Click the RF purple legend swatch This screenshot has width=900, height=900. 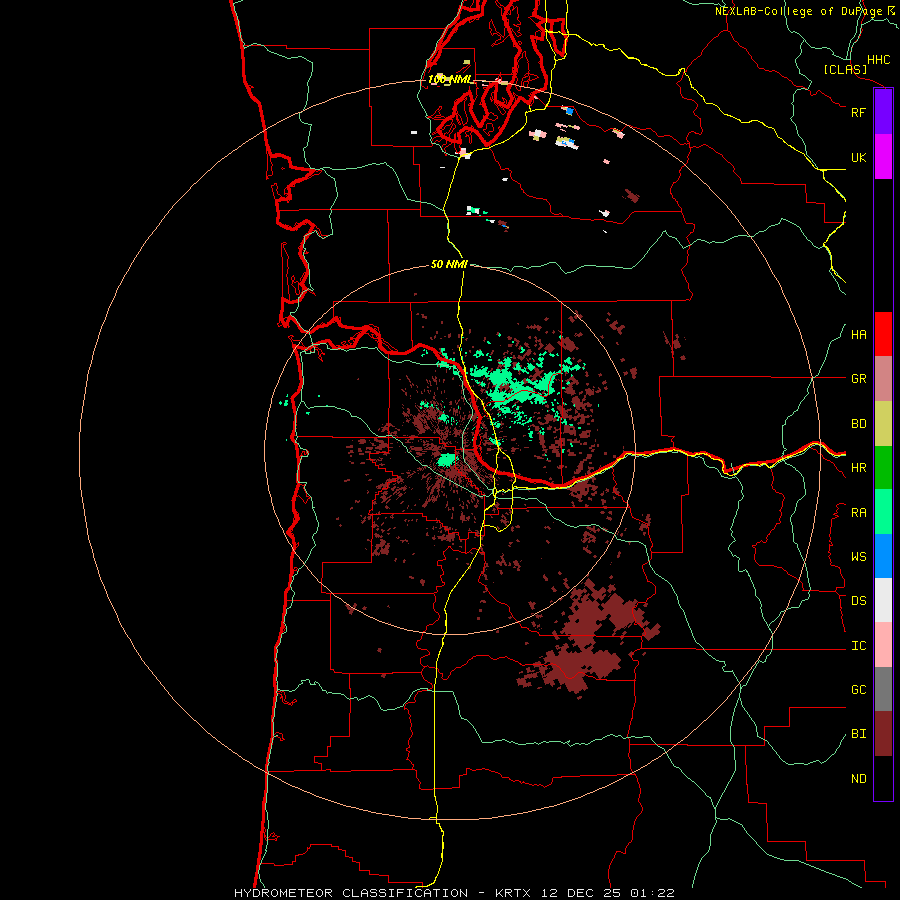click(x=883, y=112)
